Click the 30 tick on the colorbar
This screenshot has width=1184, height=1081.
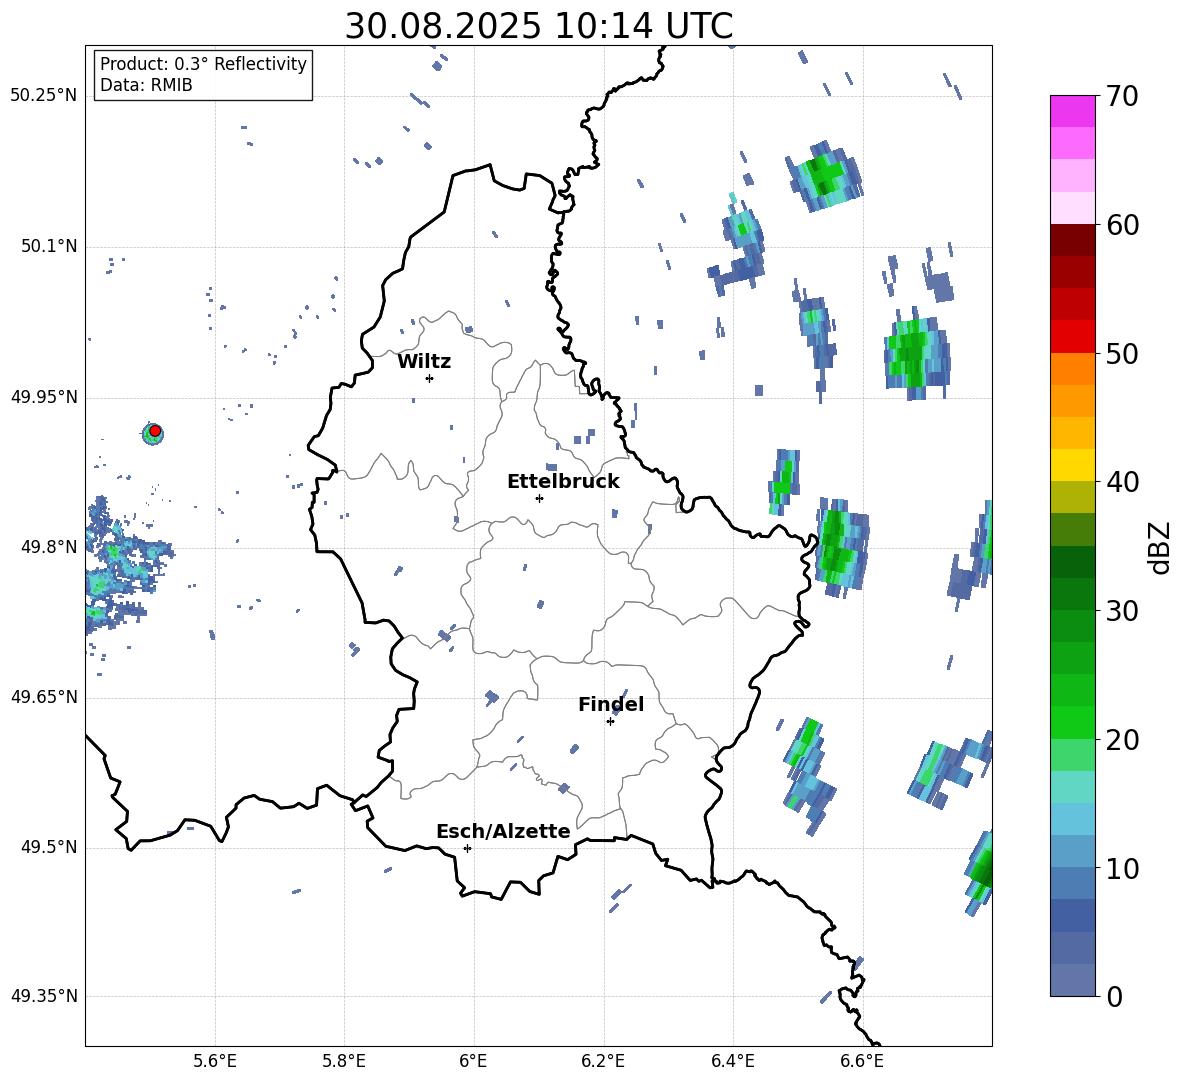point(1121,611)
